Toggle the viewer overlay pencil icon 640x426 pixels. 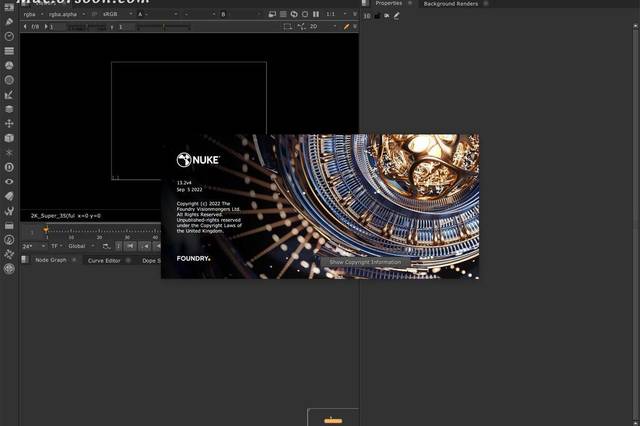point(346,27)
